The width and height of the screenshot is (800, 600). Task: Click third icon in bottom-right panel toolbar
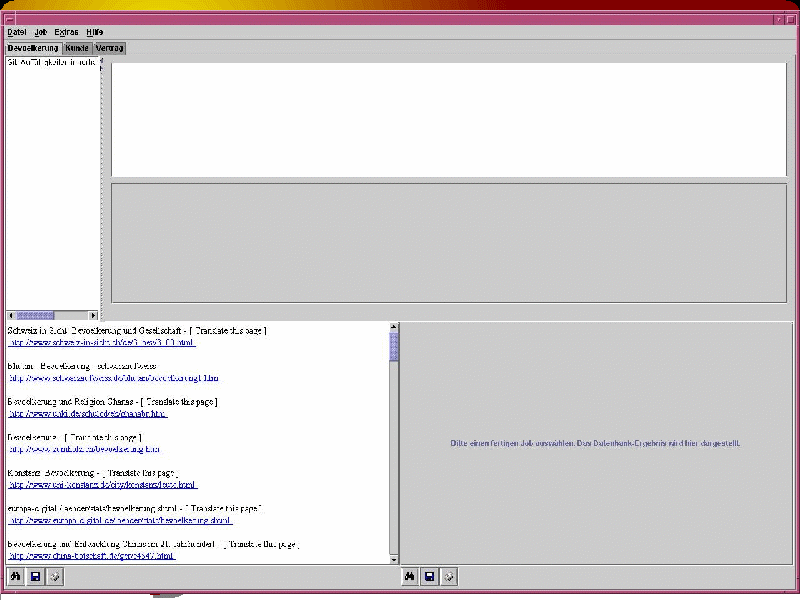coord(449,576)
